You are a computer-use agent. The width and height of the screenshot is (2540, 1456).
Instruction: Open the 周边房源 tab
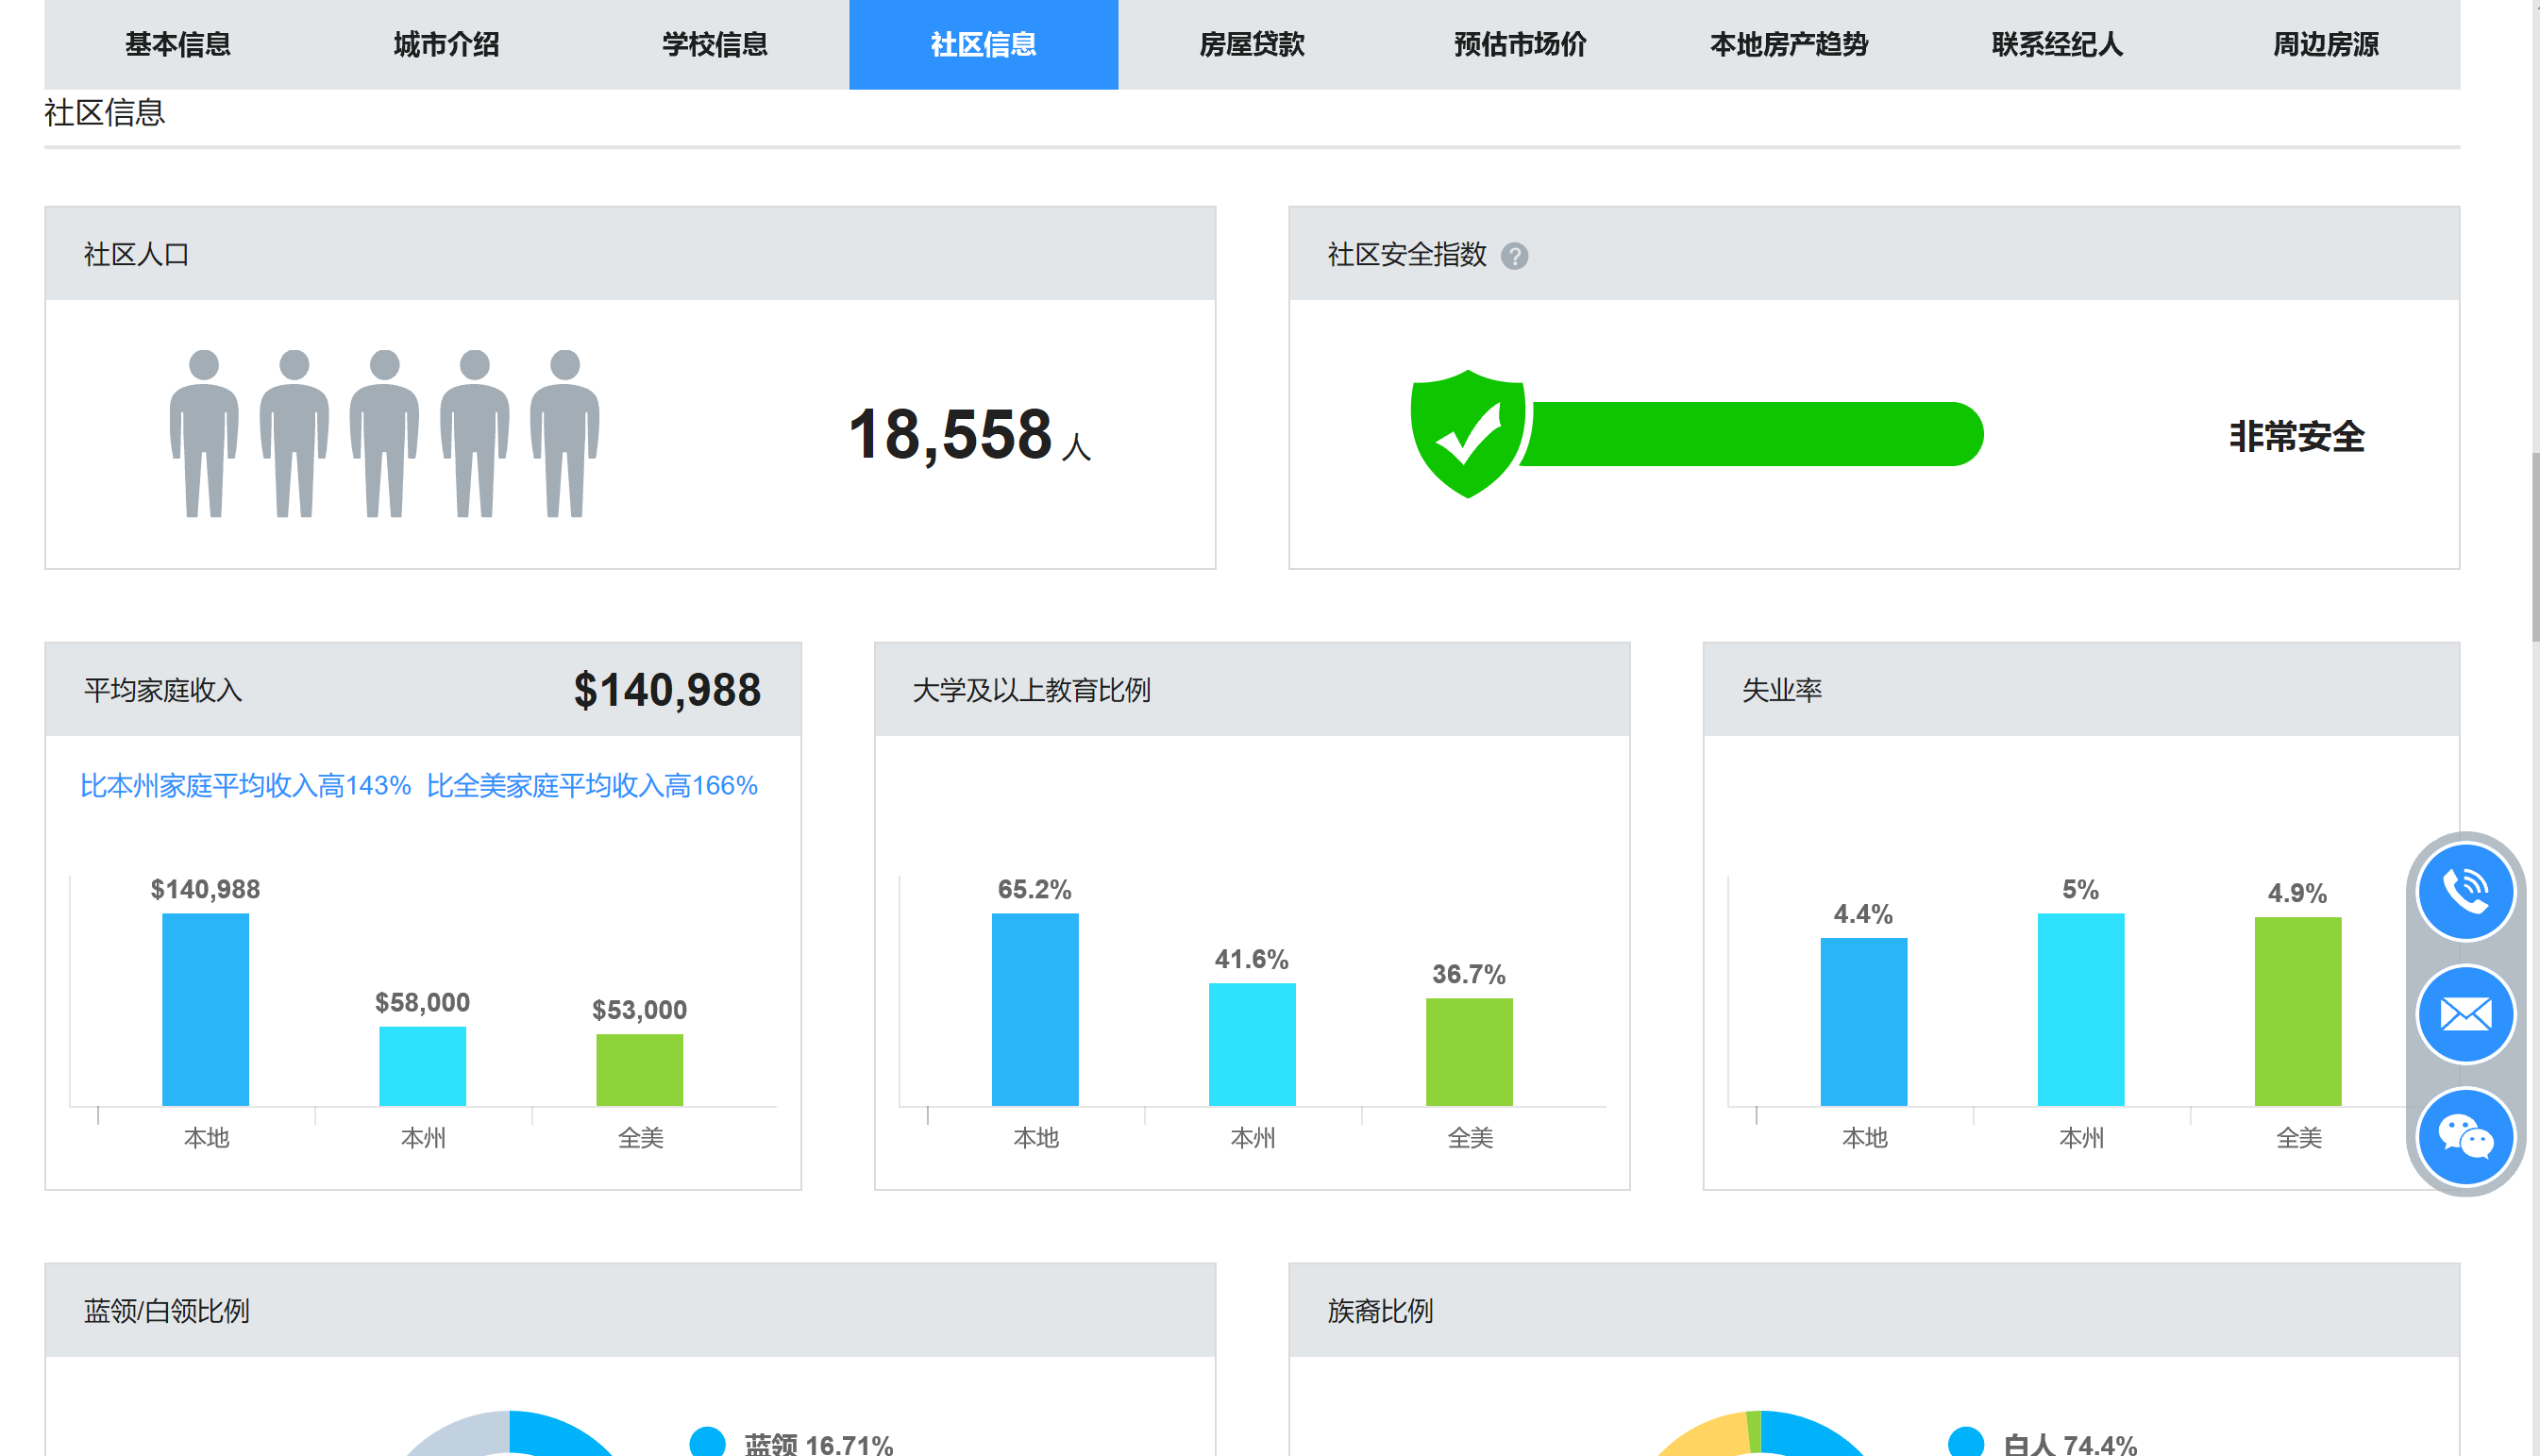2326,44
